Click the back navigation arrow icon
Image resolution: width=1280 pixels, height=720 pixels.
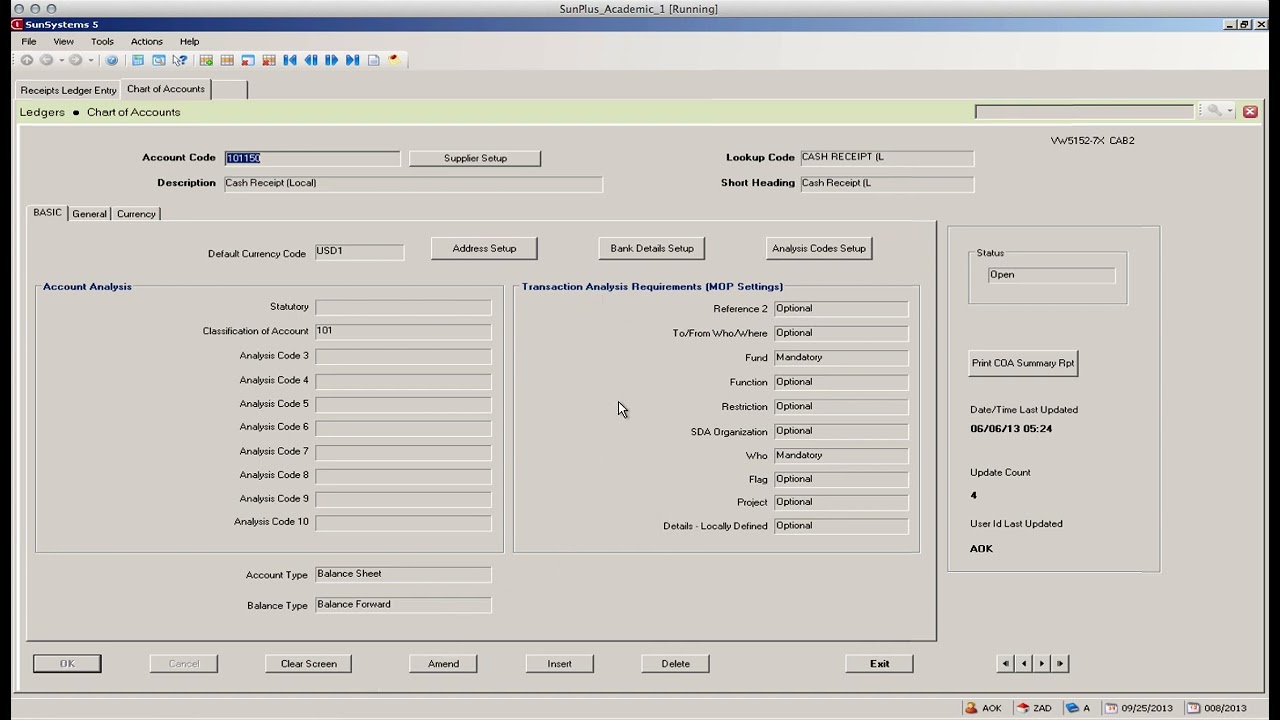[46, 60]
